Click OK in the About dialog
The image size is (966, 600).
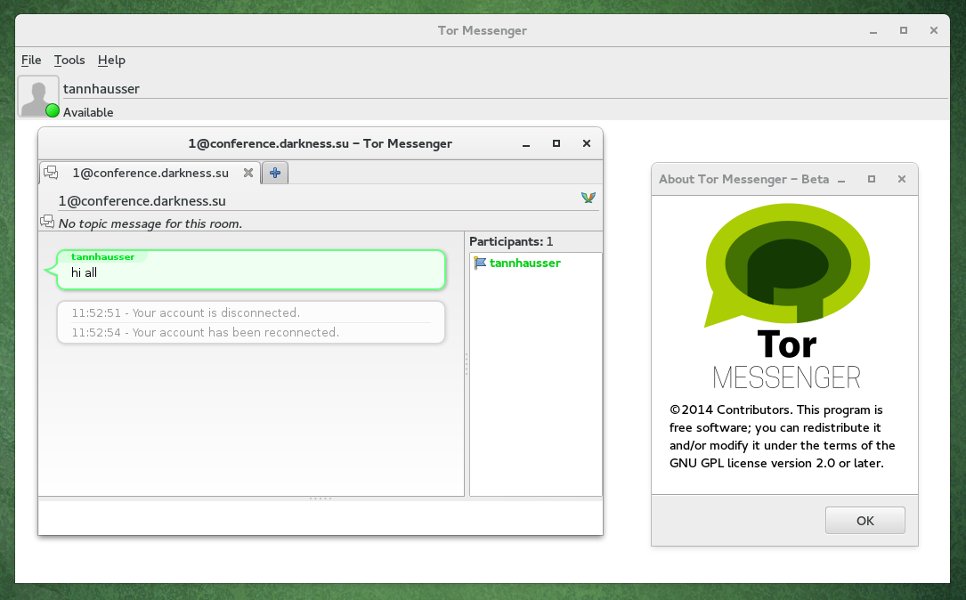tap(865, 521)
